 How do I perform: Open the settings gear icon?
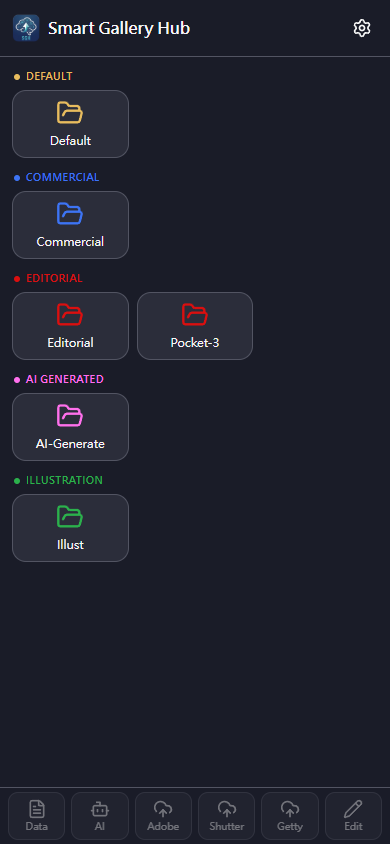tap(361, 28)
